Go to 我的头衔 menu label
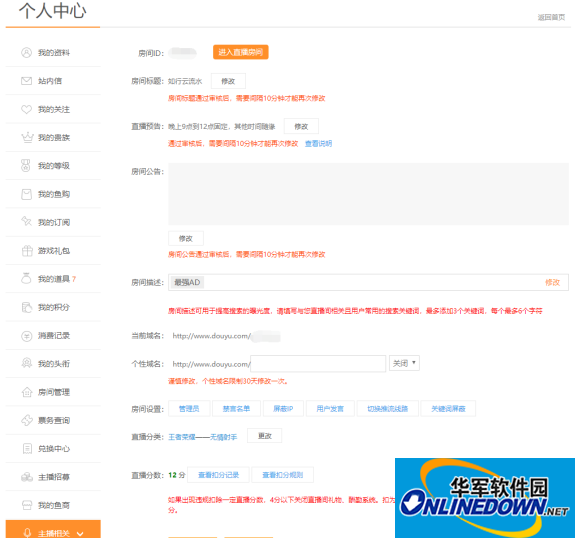 click(x=54, y=364)
